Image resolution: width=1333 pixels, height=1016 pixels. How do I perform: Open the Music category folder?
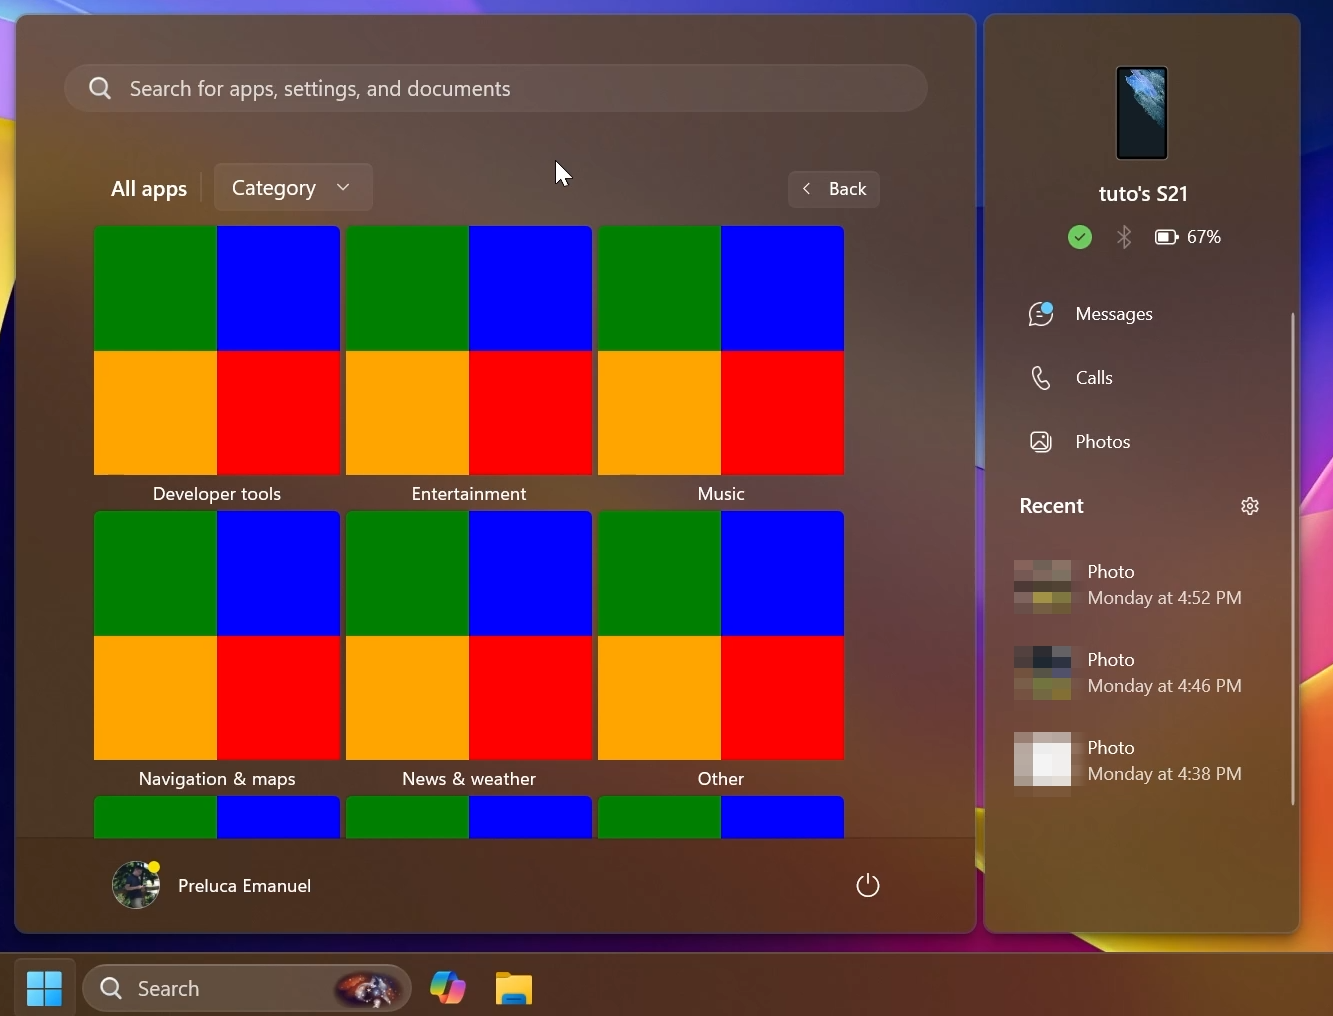tap(721, 351)
